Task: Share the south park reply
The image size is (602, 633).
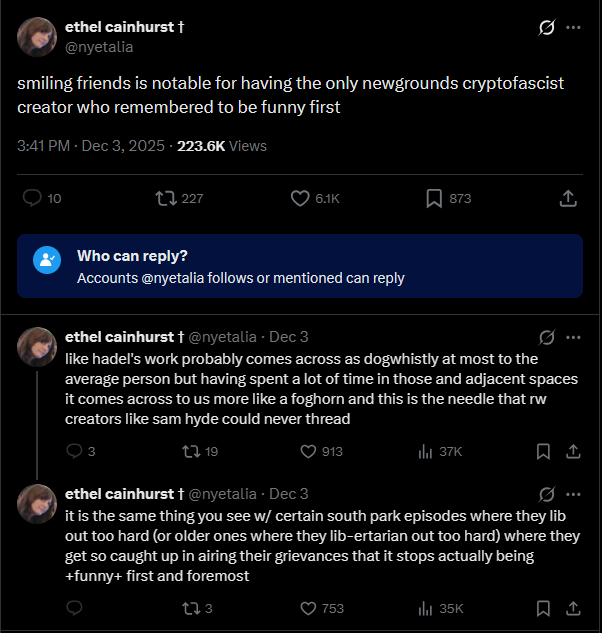Action: pos(573,608)
